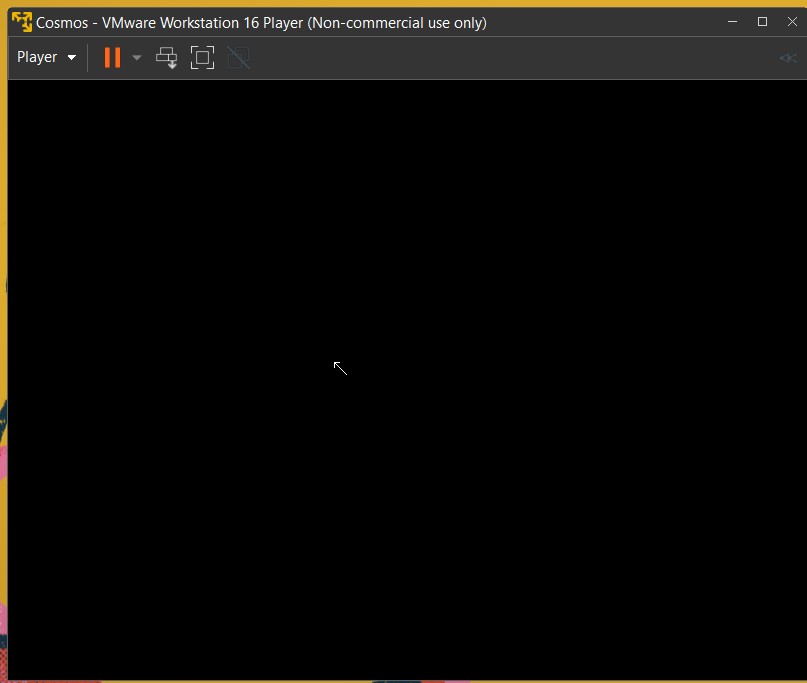Toggle Unity mode from the toolbar
Viewport: 807px width, 683px height.
point(237,57)
